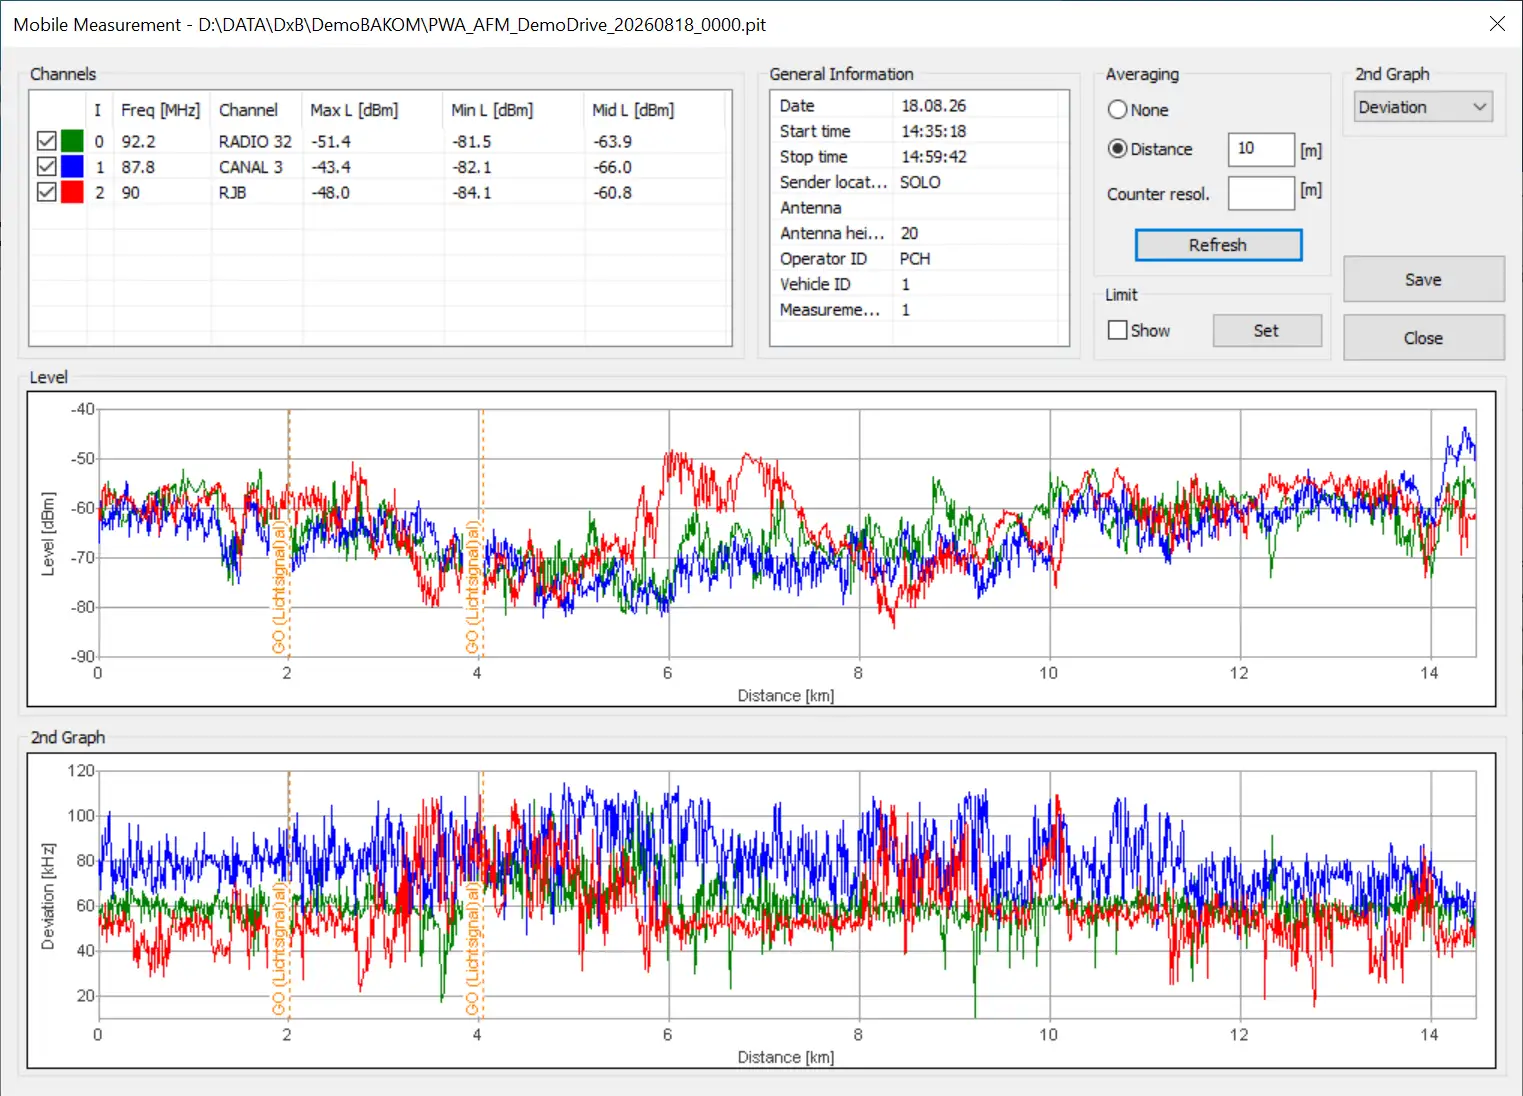Click the Limit Set button
1523x1096 pixels.
[x=1267, y=331]
